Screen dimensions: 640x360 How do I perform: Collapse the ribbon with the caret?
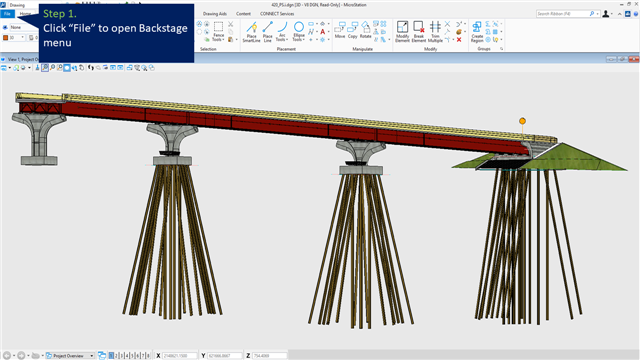[620, 14]
